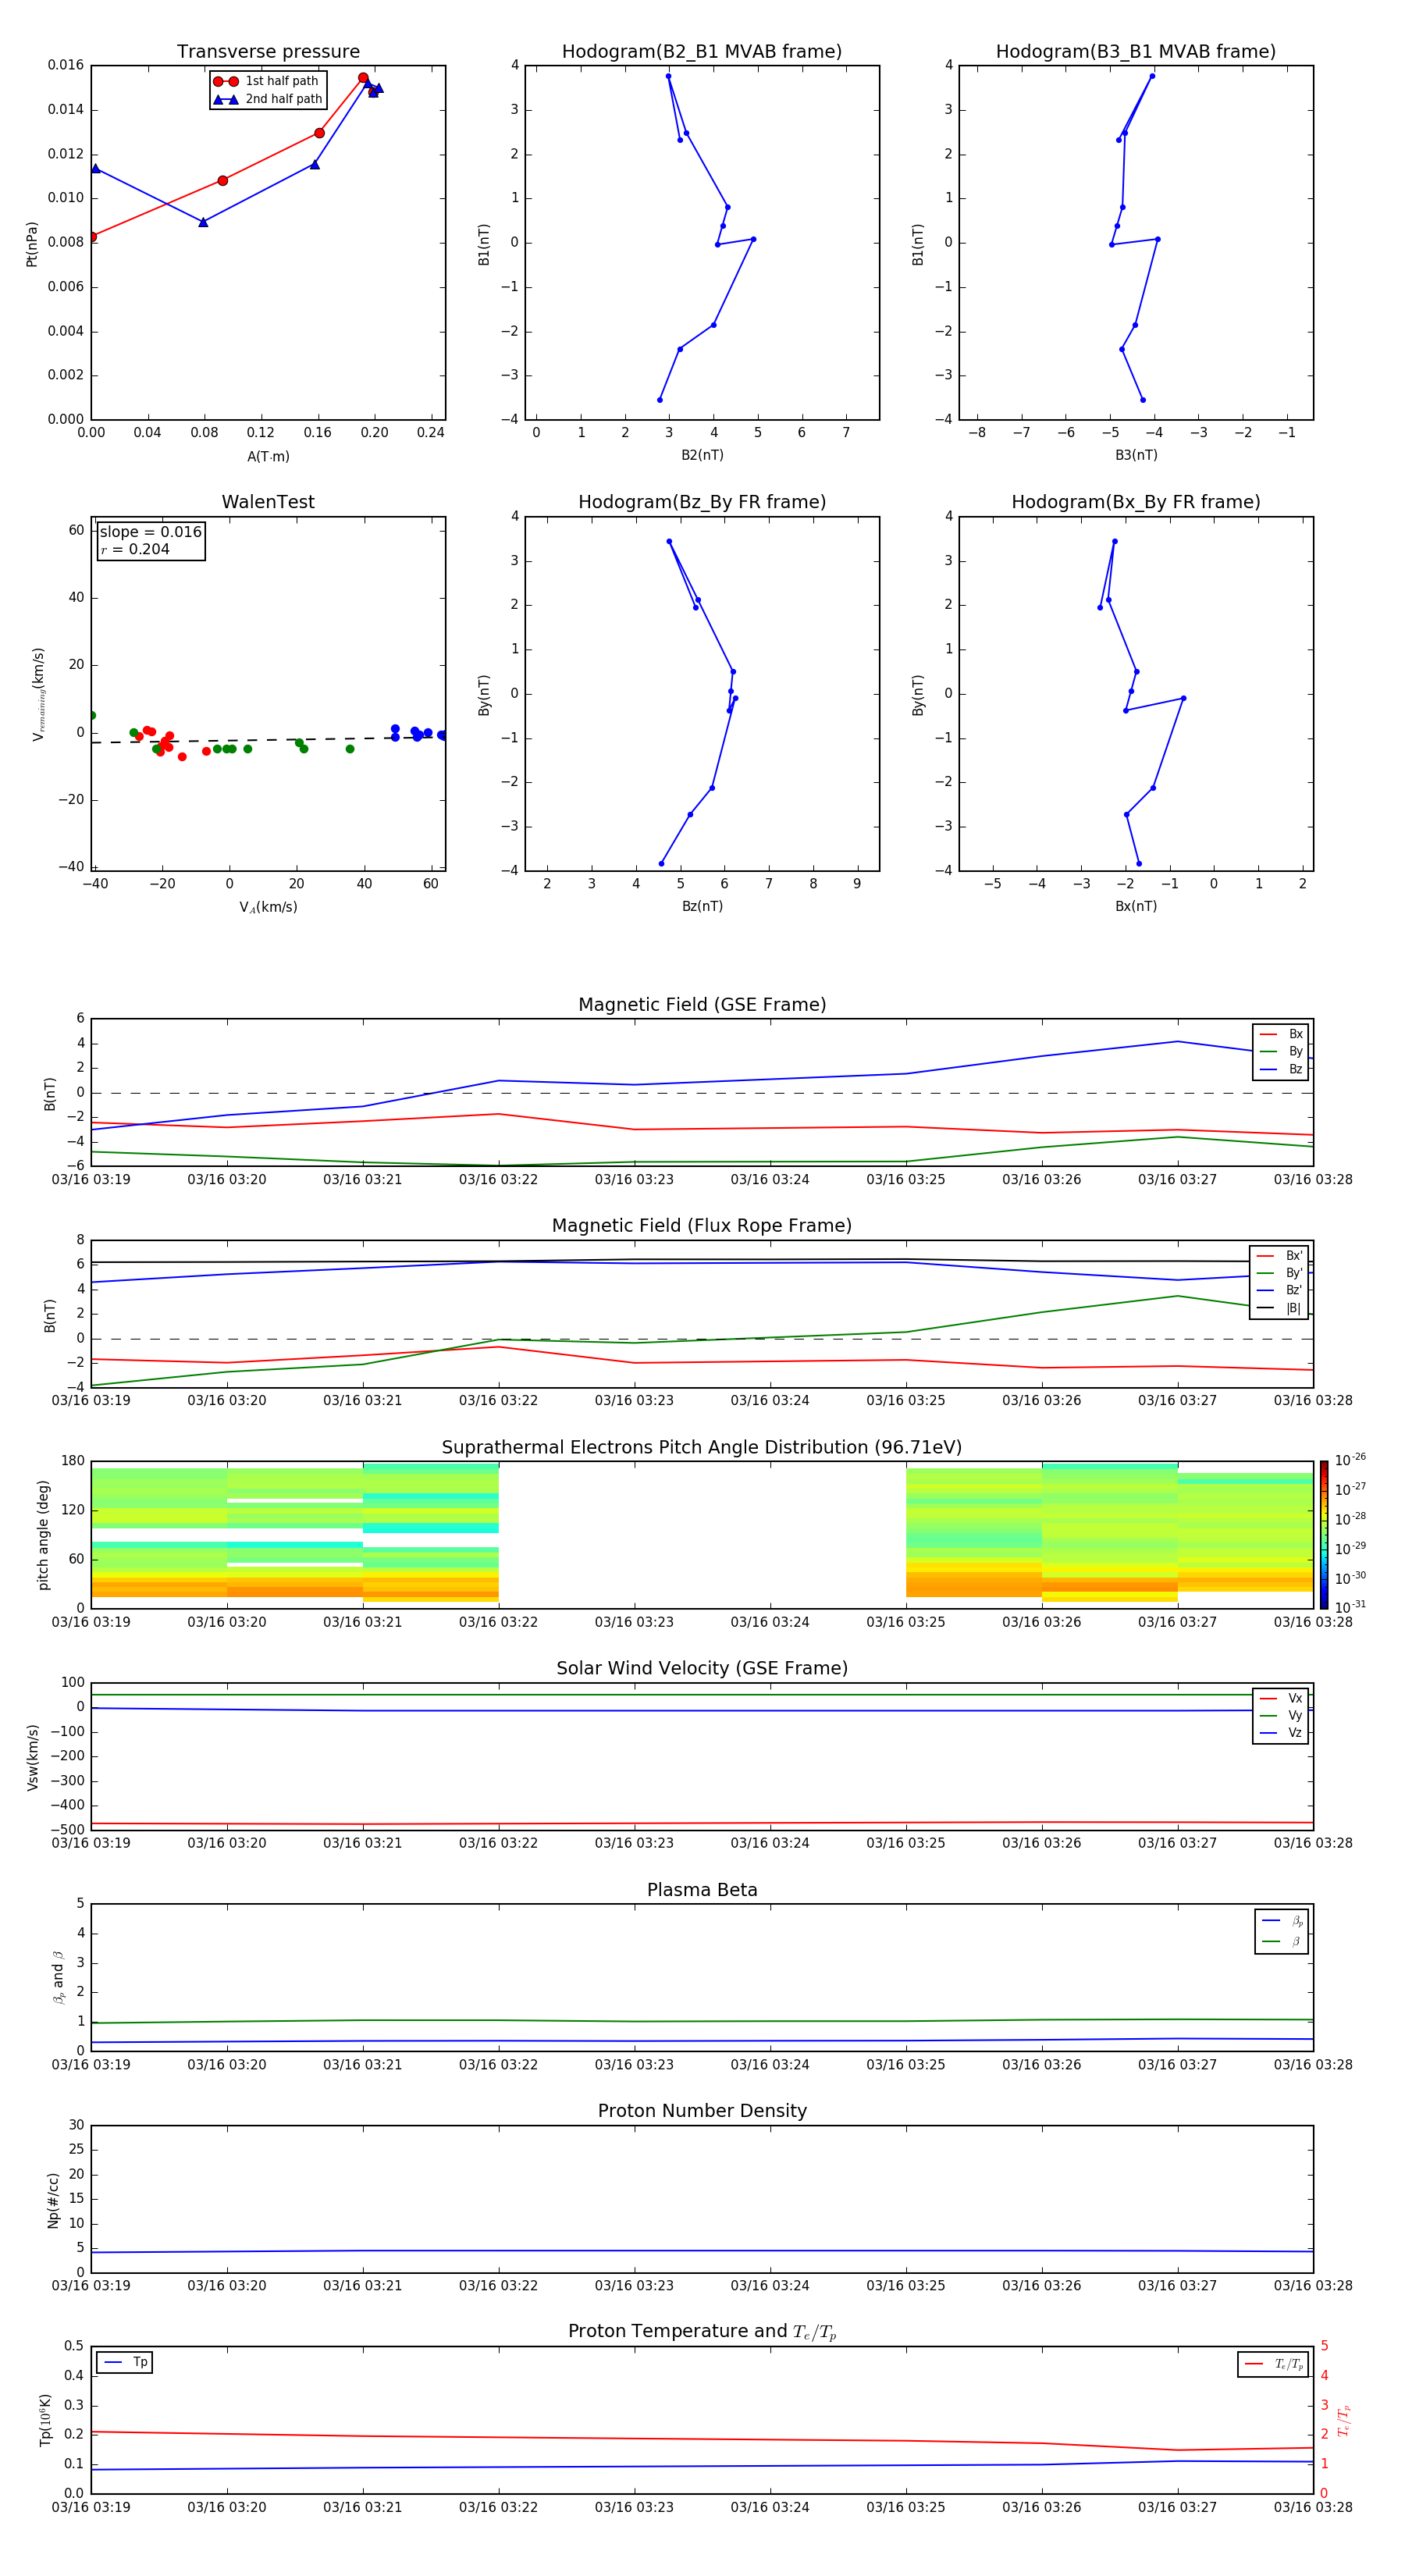Viewport: 1405px width, 2576px height.
Task: Click the 'Magnetic Field (GSE Frame)' title
Action: 702,1005
